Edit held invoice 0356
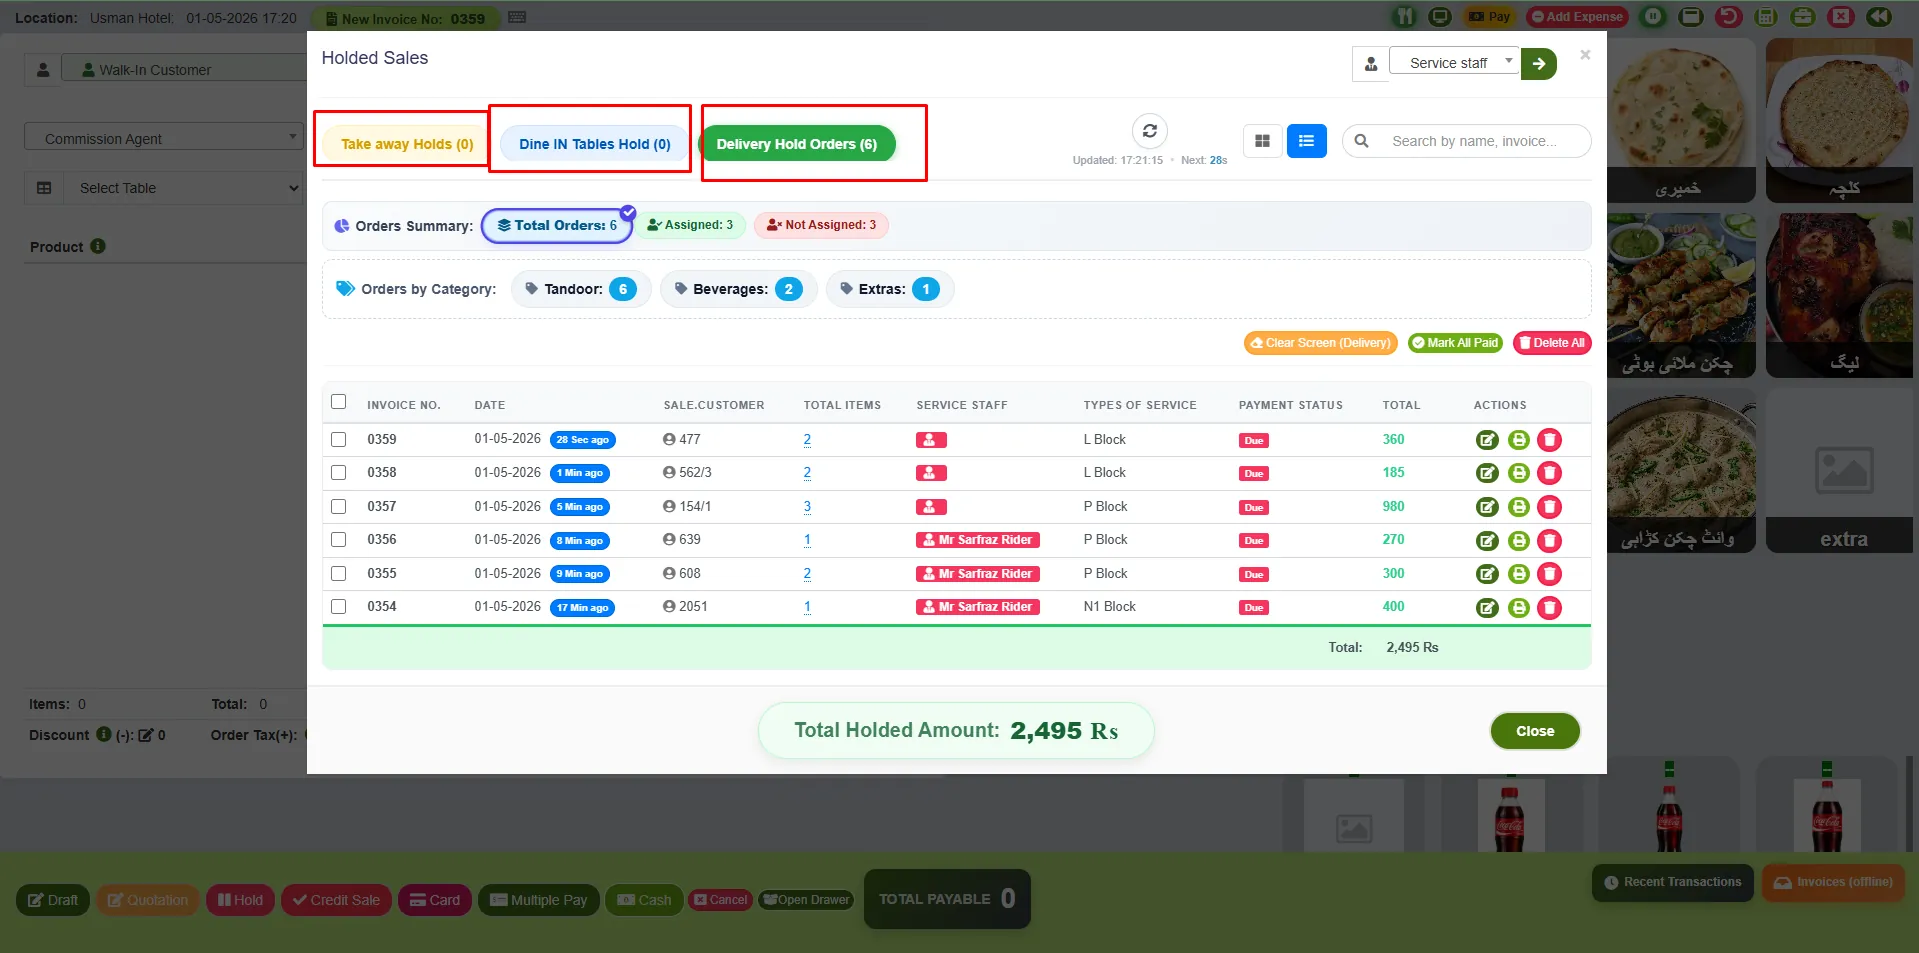Screen dimensions: 1919x953 (x=1487, y=541)
